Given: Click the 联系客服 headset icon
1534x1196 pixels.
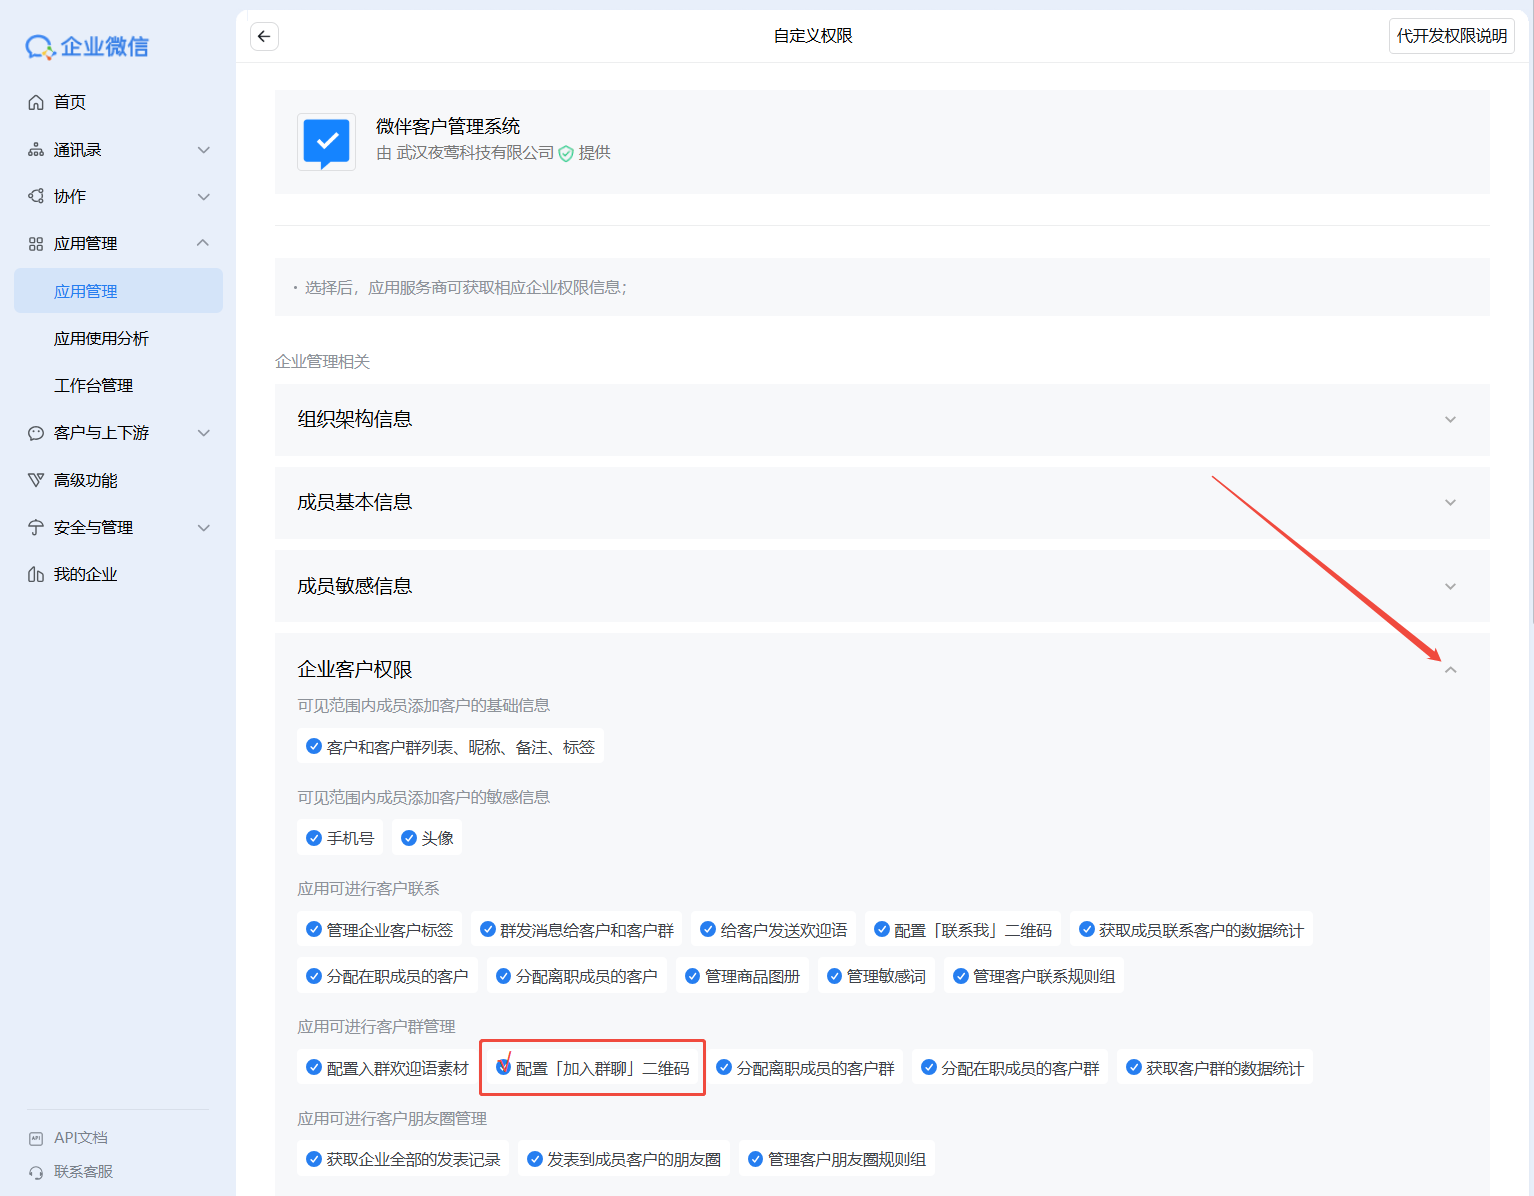Looking at the screenshot, I should tap(36, 1172).
